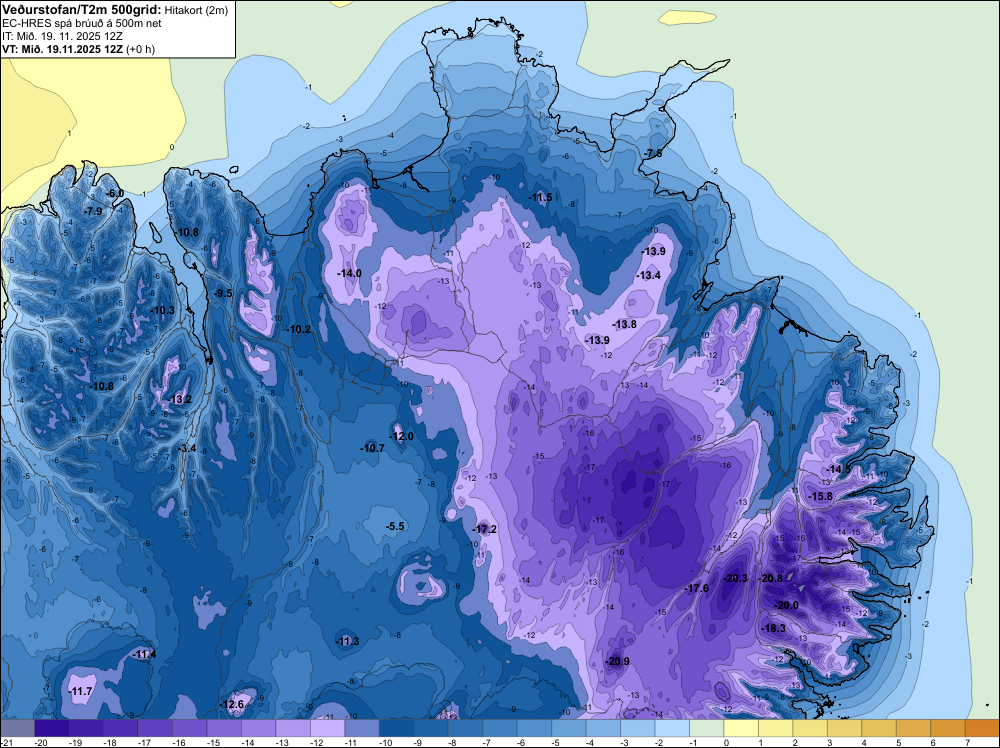The width and height of the screenshot is (1000, 748).
Task: Click the -9.5 temperature label
Action: [223, 293]
